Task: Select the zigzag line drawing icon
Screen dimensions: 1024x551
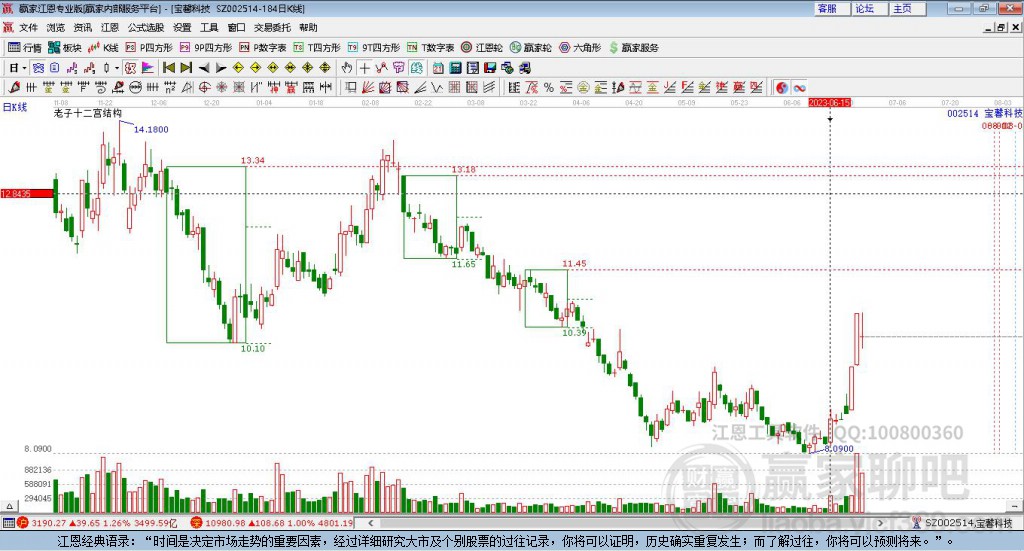Action: click(381, 68)
